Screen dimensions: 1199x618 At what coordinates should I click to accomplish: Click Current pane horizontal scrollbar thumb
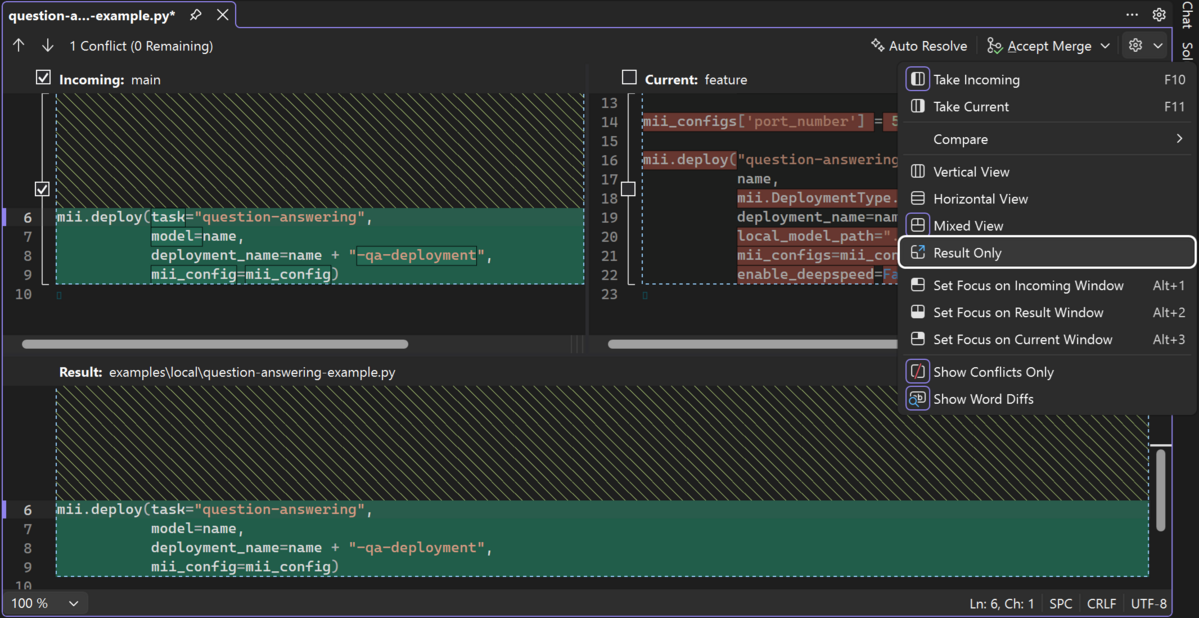pos(753,344)
